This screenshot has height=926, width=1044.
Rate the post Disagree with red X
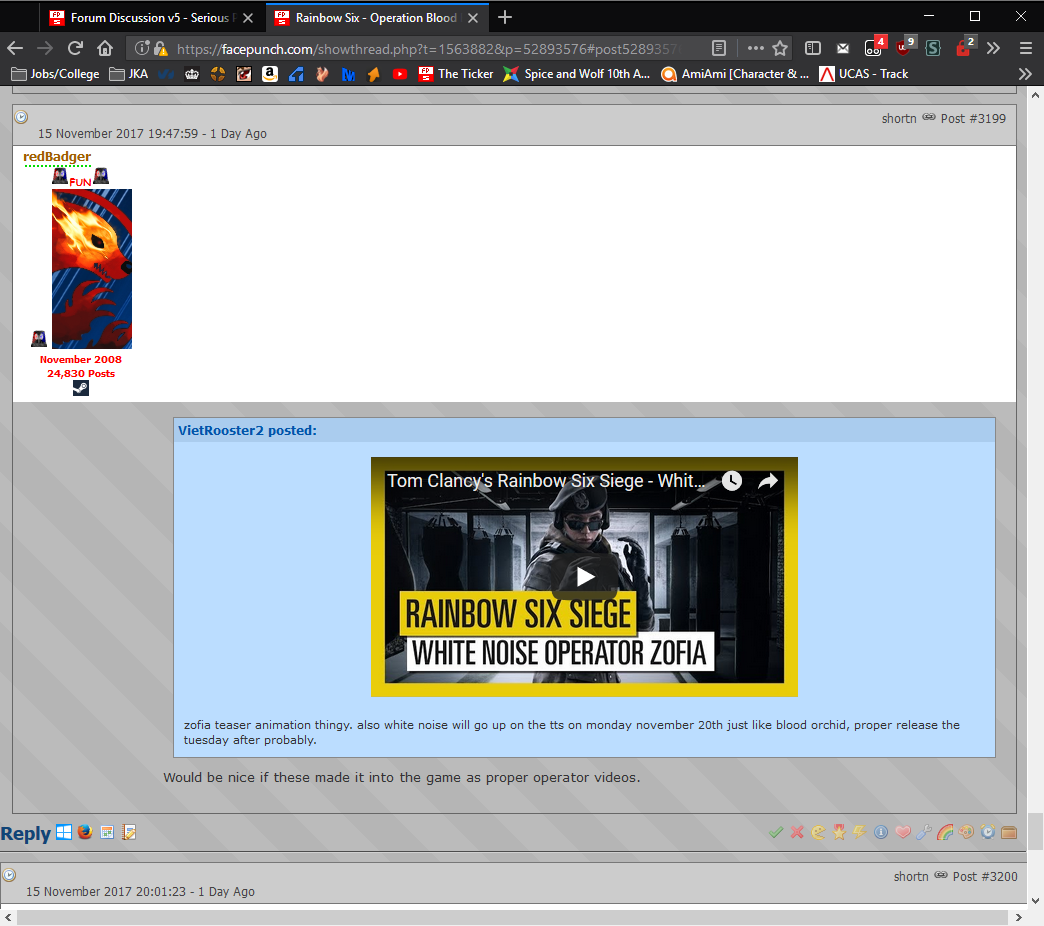click(x=797, y=832)
